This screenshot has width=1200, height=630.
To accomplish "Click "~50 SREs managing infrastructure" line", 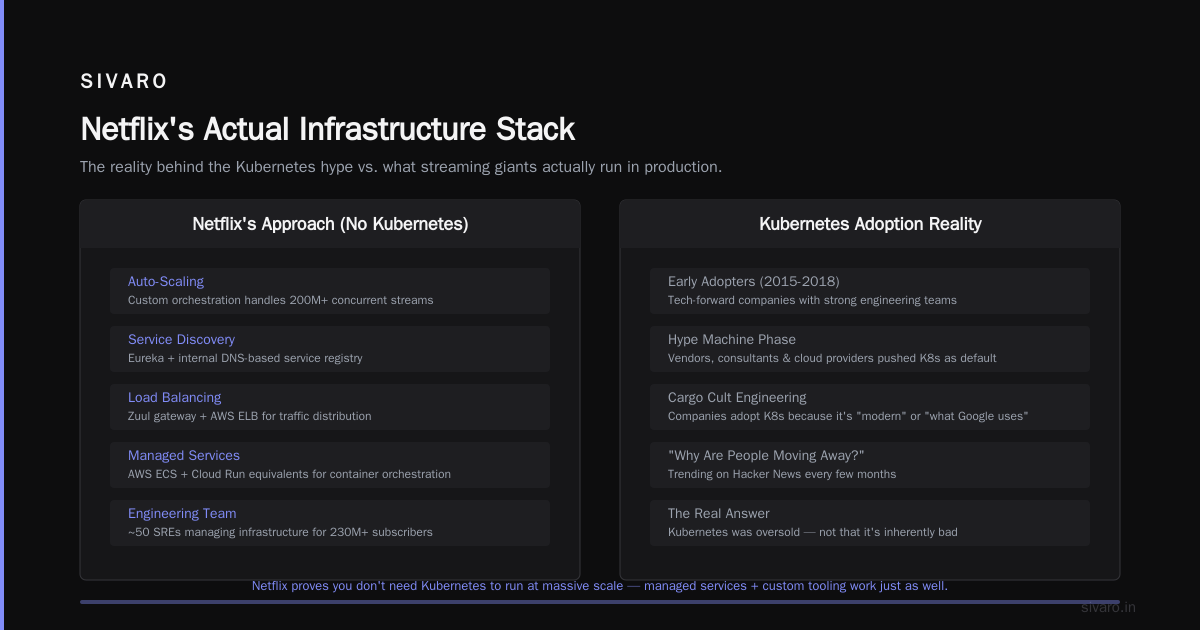I will (x=280, y=532).
